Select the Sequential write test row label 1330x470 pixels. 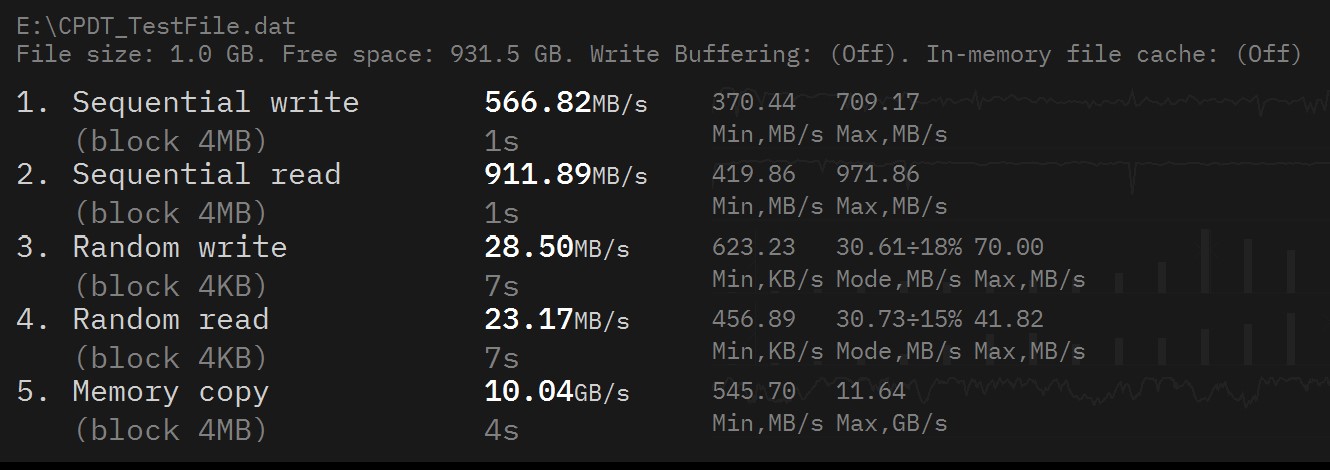215,102
